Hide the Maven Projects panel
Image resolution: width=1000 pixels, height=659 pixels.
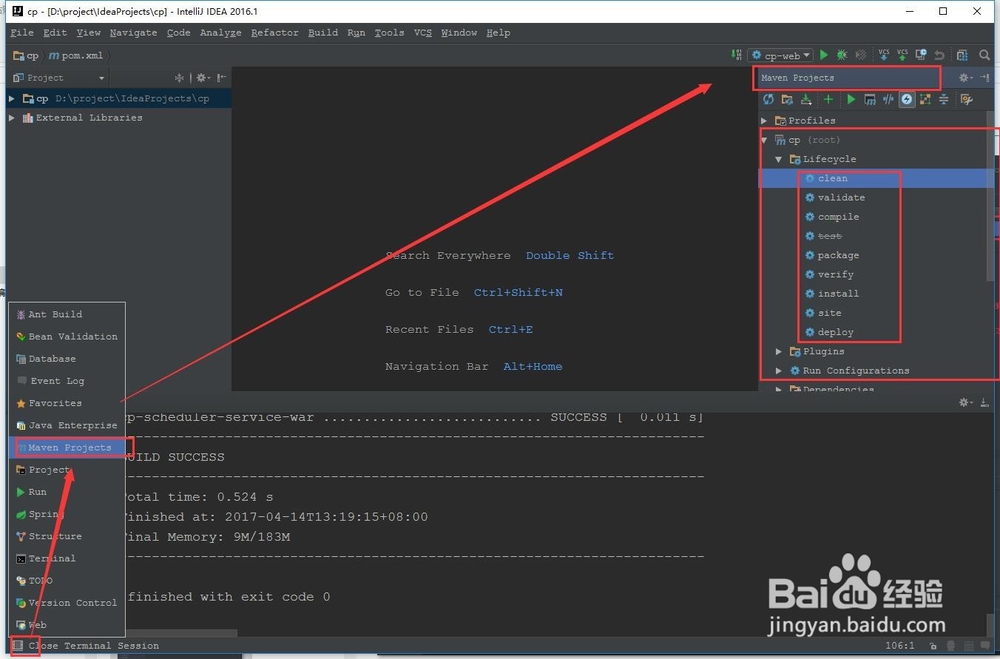coord(984,78)
